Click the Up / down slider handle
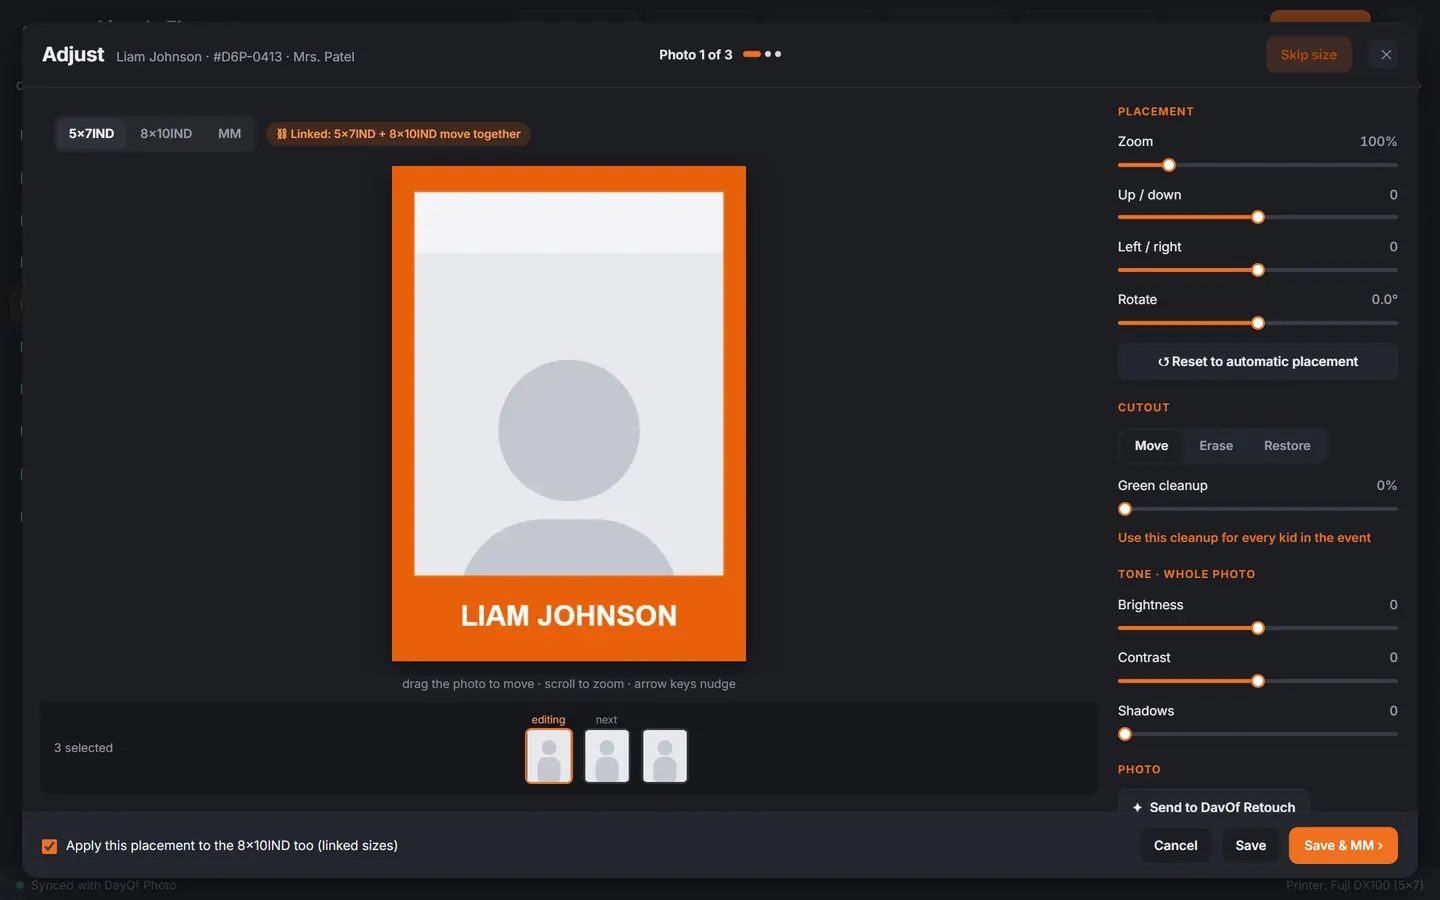 point(1258,217)
